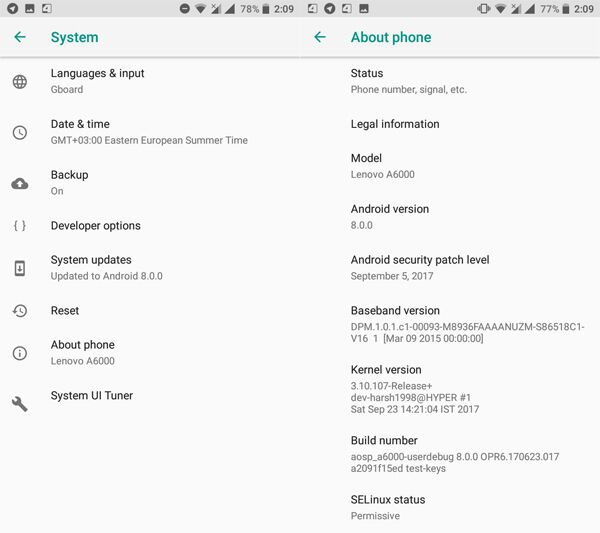Go back from the About phone screen
600x533 pixels.
click(320, 37)
